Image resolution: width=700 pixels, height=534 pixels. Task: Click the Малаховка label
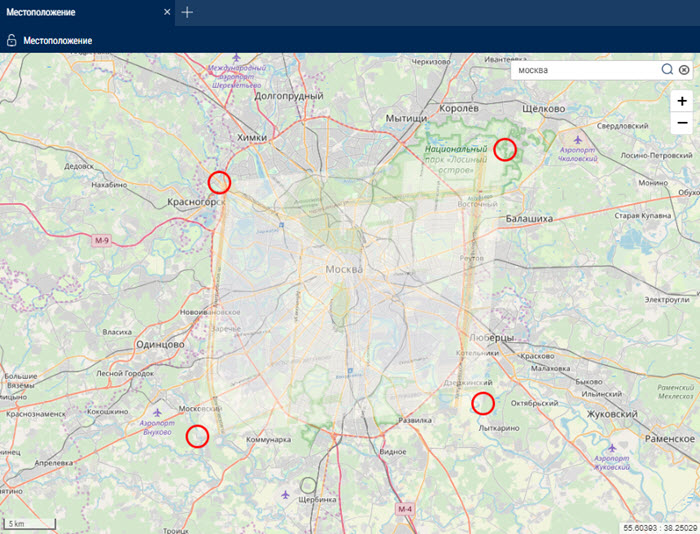550,369
